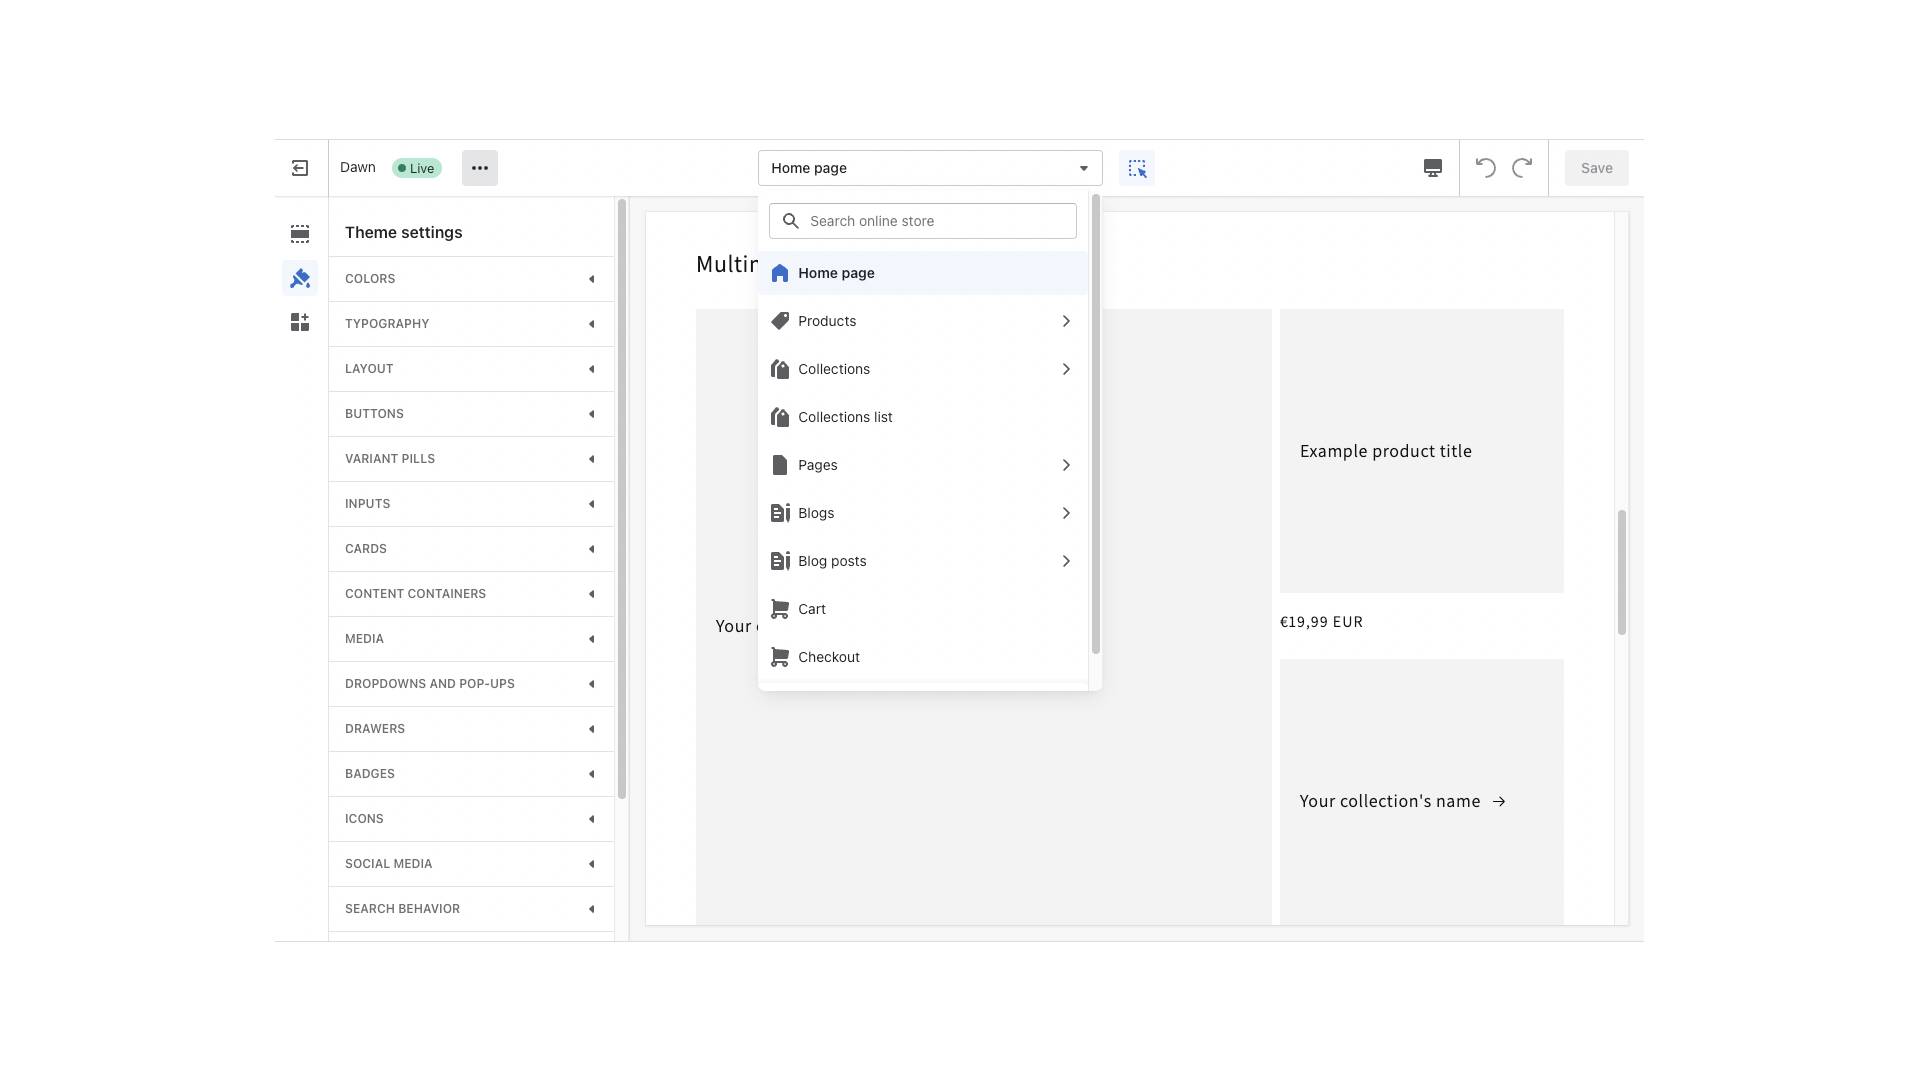Expand the MEDIA settings section

[471, 639]
